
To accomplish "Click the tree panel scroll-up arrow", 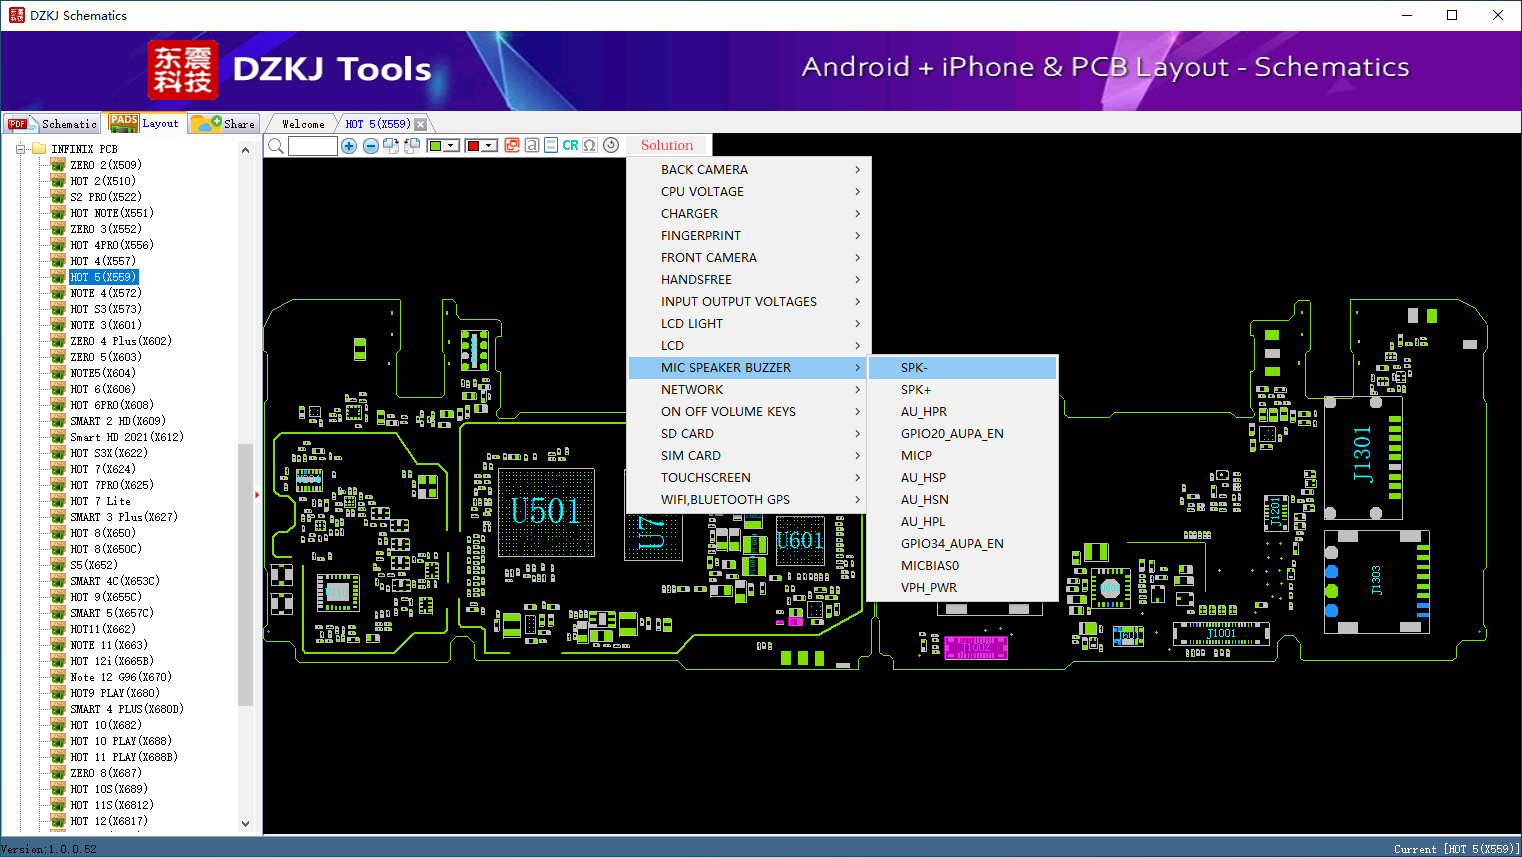I will coord(246,150).
